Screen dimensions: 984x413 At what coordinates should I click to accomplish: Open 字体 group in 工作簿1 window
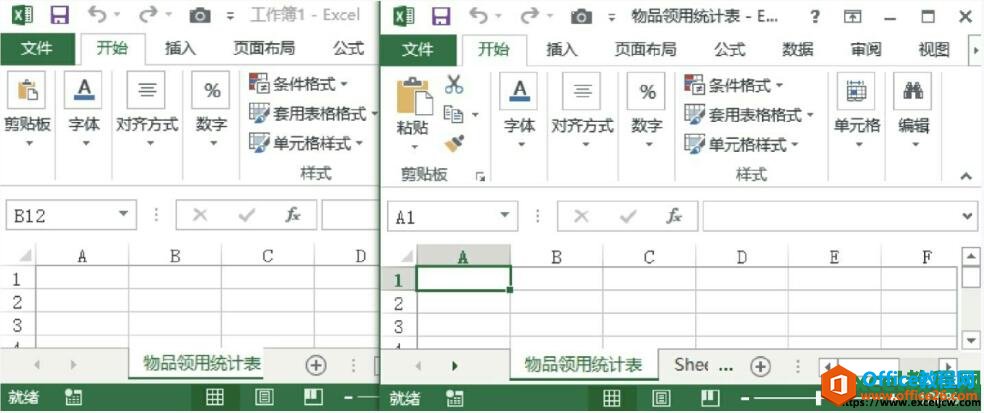pyautogui.click(x=83, y=110)
